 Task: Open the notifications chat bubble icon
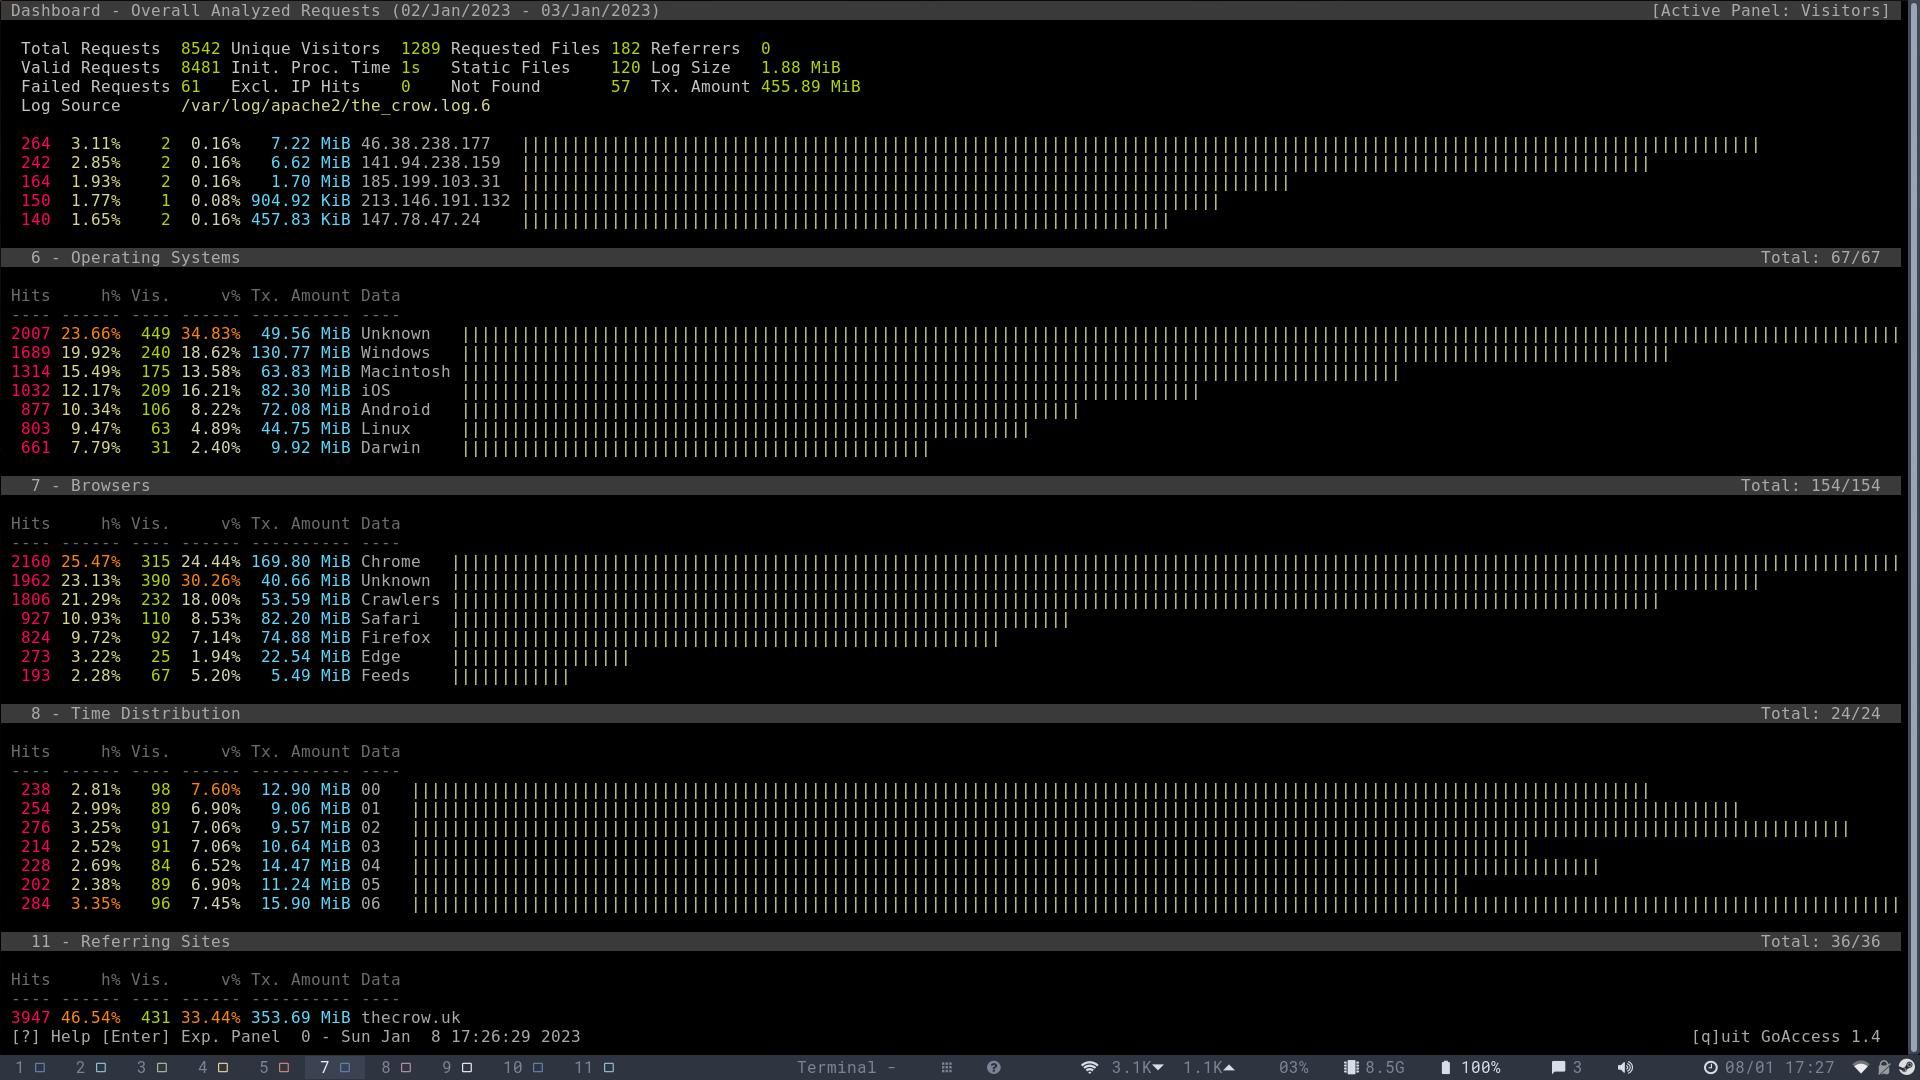point(1557,1068)
